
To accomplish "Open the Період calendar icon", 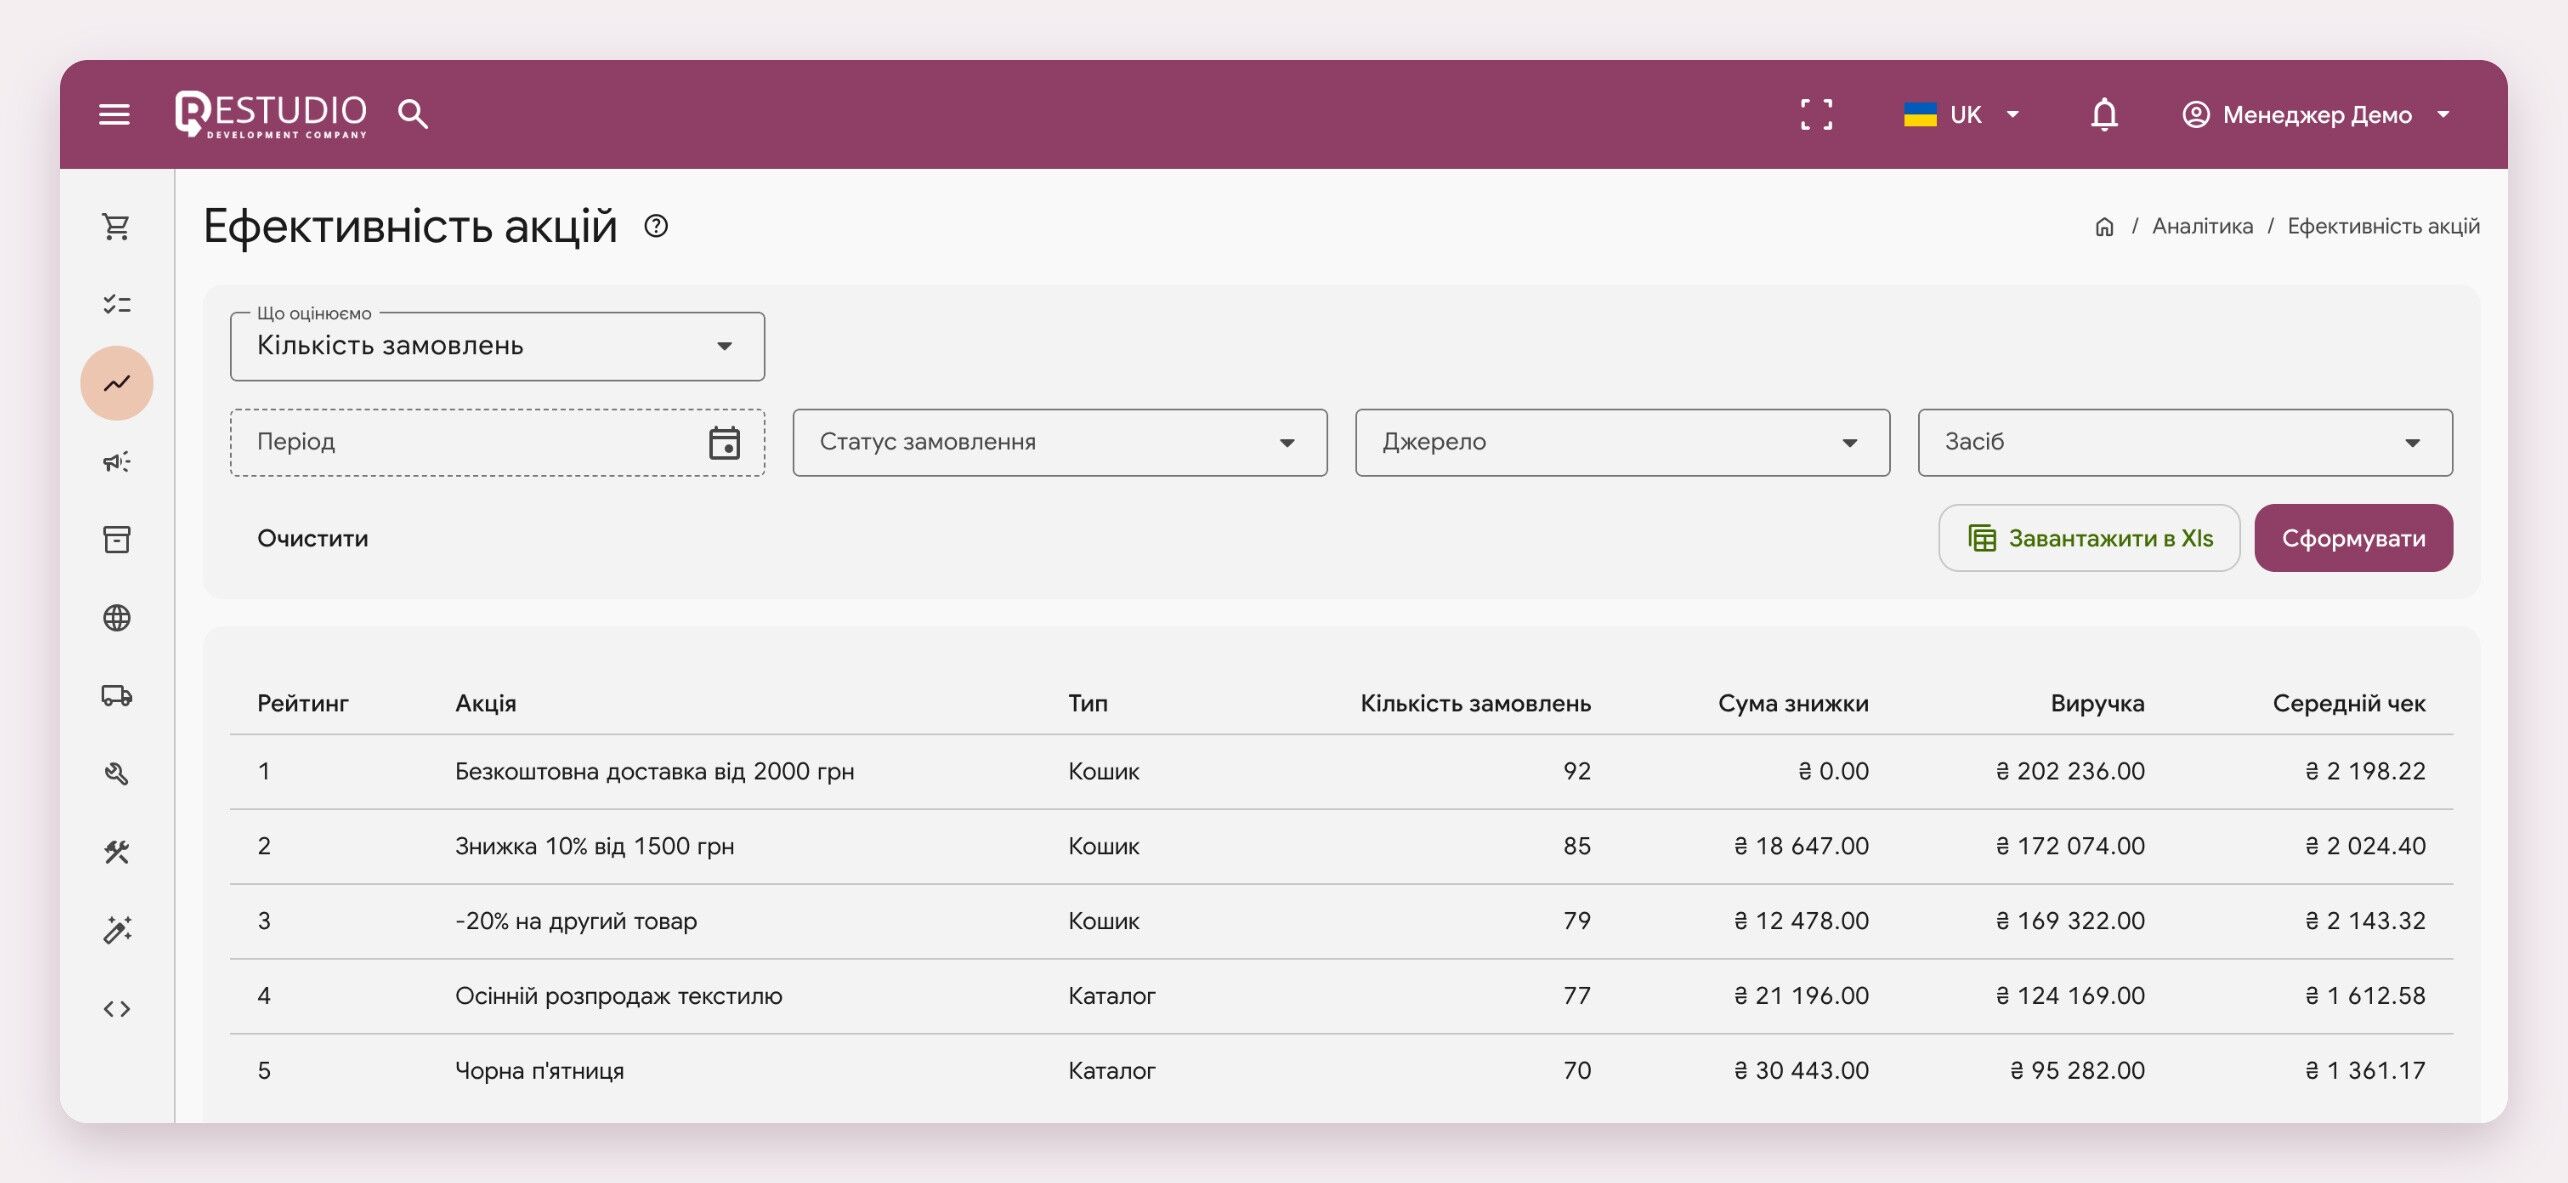I will [724, 442].
